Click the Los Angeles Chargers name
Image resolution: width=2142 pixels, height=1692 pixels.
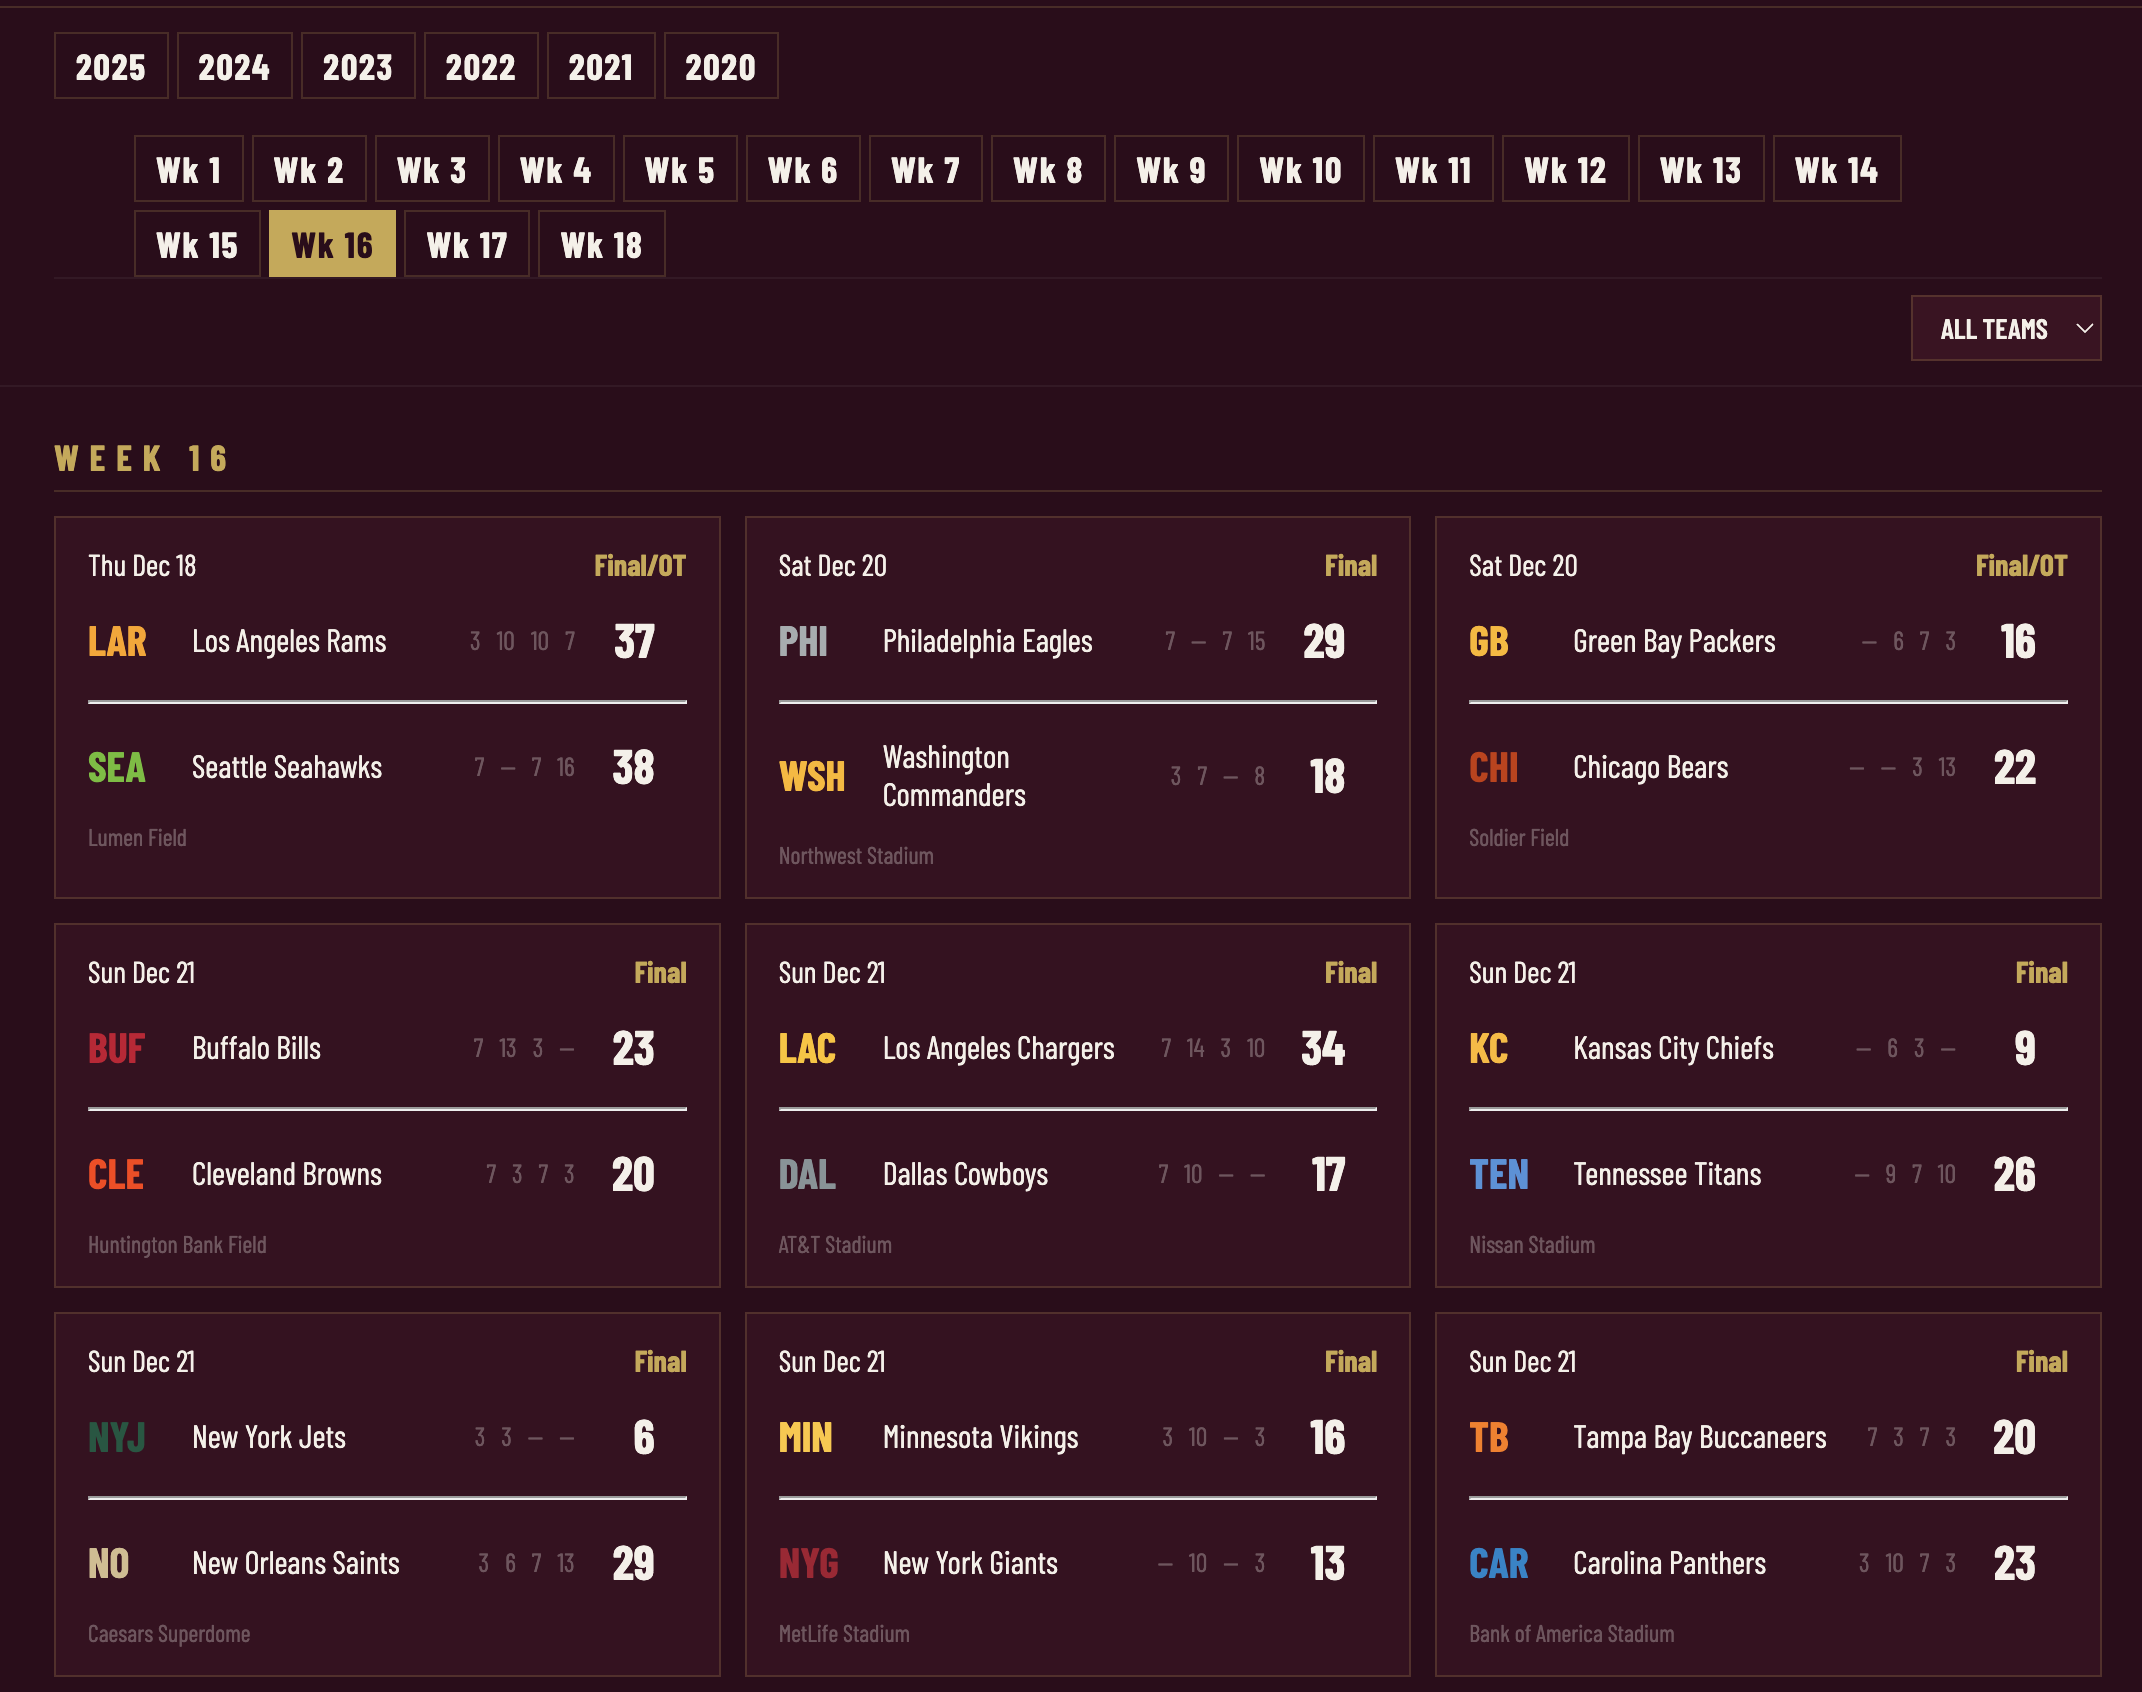point(998,1049)
